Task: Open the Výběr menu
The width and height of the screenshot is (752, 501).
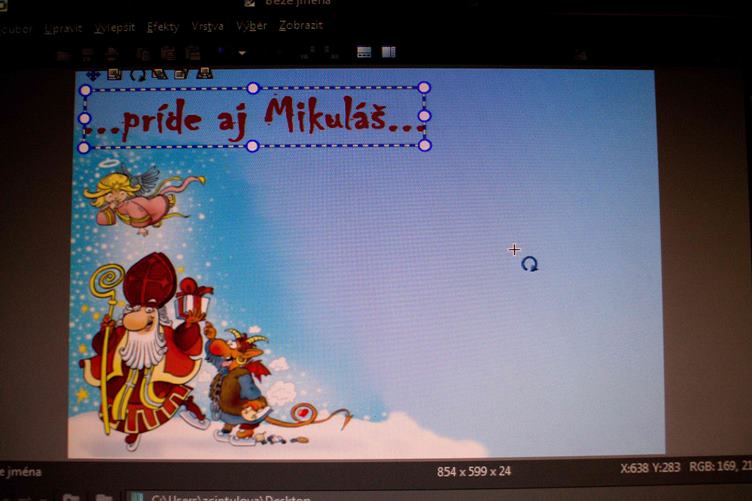Action: pyautogui.click(x=251, y=26)
